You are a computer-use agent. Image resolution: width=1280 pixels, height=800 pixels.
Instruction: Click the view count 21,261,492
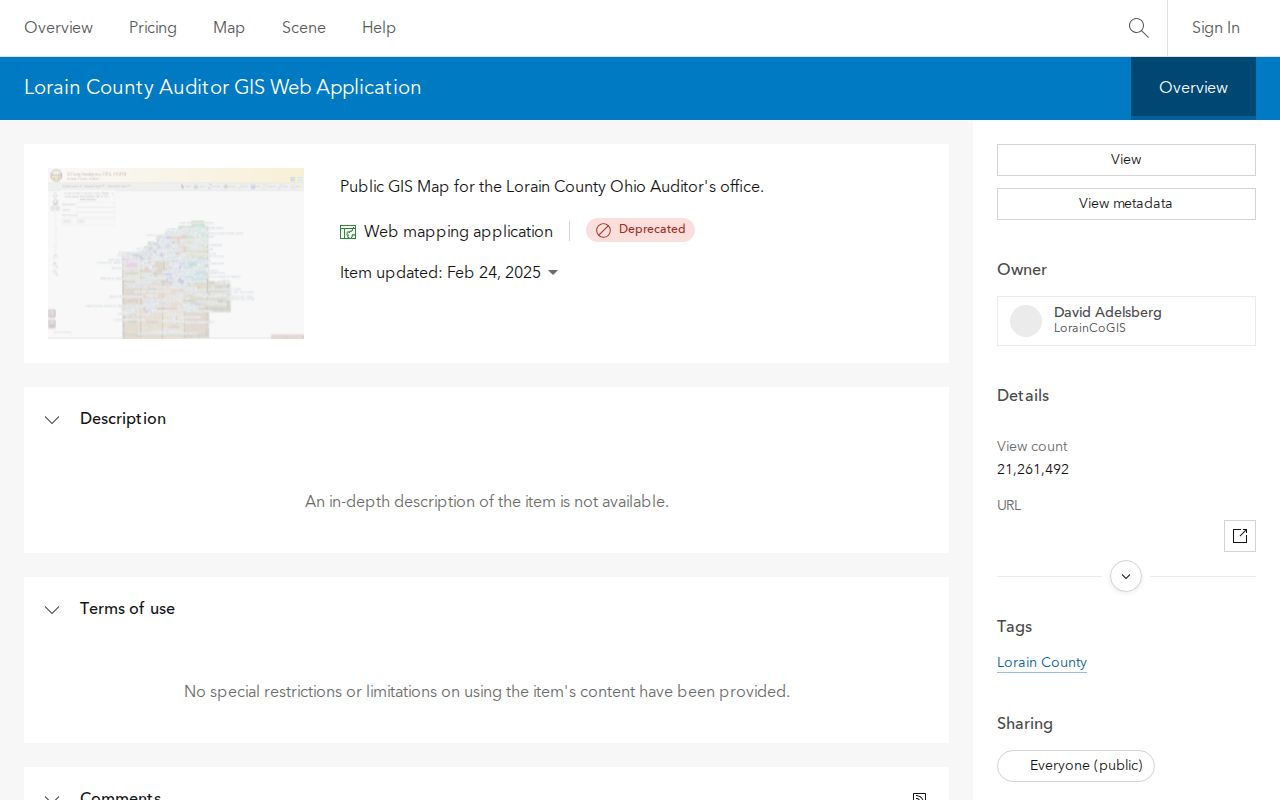(x=1033, y=469)
